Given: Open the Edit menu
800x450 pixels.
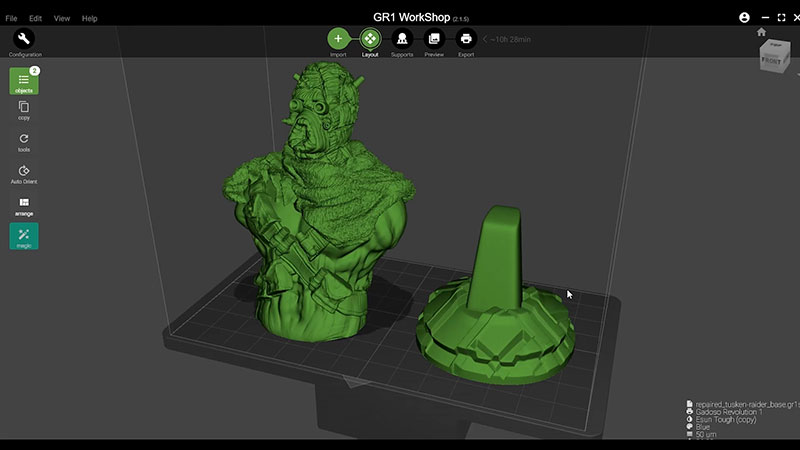Looking at the screenshot, I should click(x=36, y=18).
